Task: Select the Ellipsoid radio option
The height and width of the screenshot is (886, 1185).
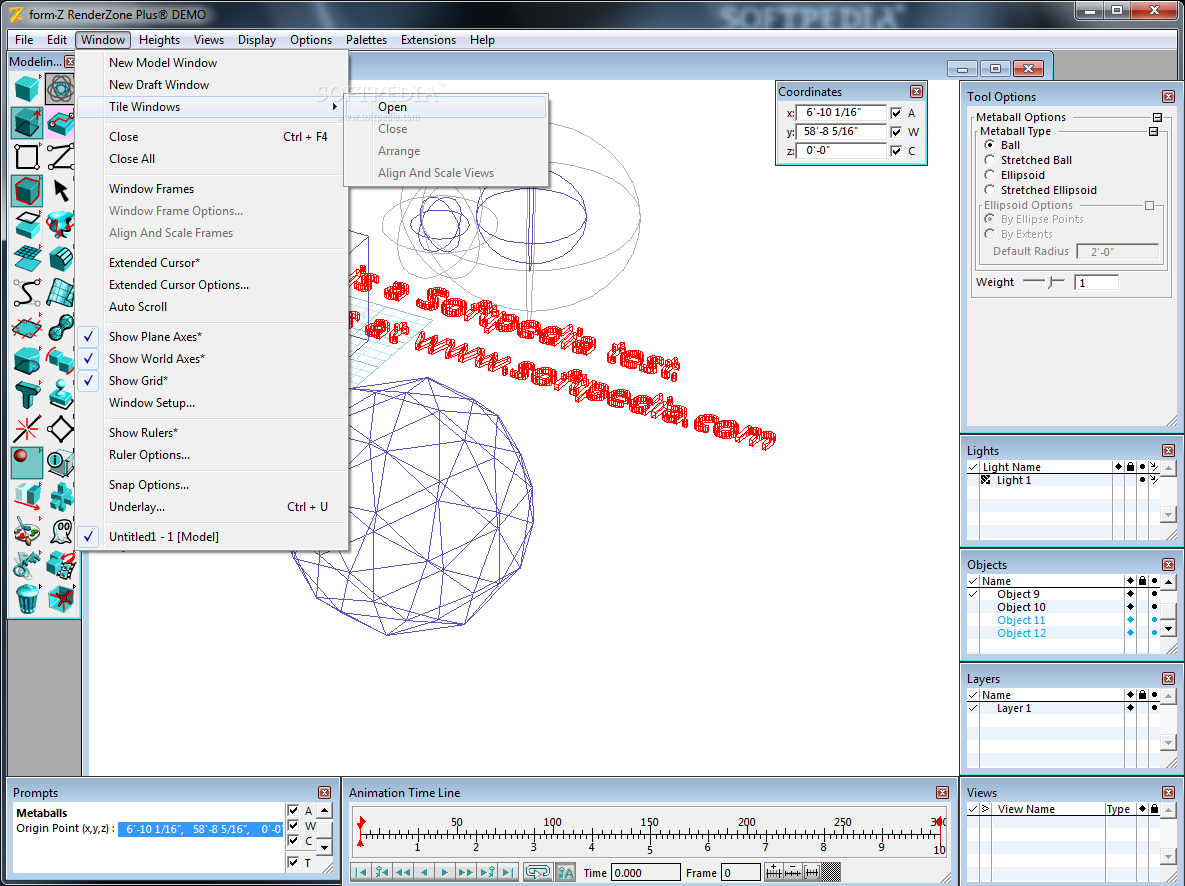Action: (x=989, y=175)
